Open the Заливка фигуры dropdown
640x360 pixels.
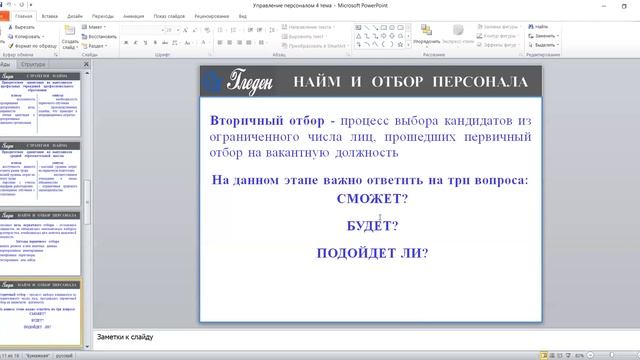pos(499,27)
